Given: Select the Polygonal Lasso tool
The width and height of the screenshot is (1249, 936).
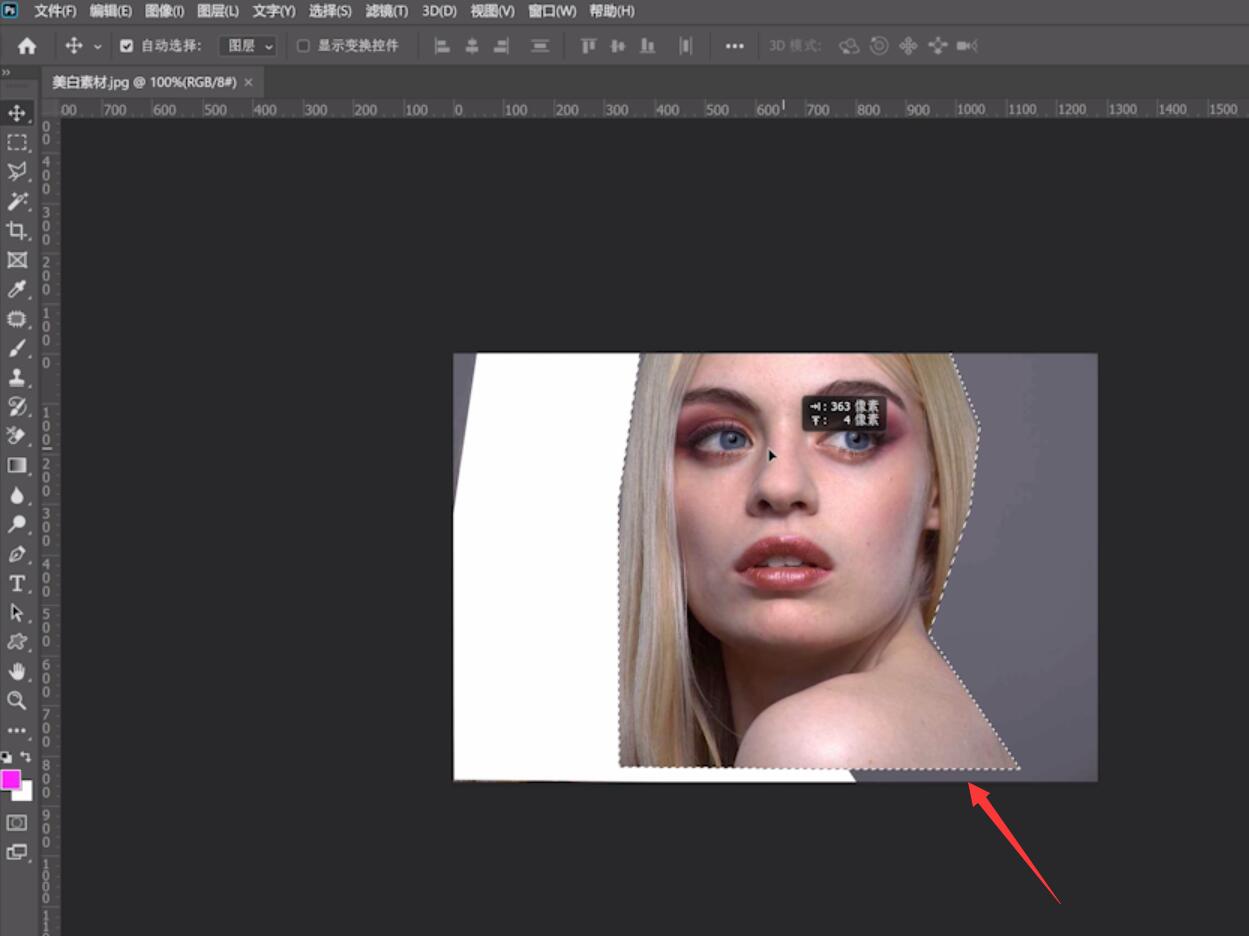Looking at the screenshot, I should coord(17,171).
